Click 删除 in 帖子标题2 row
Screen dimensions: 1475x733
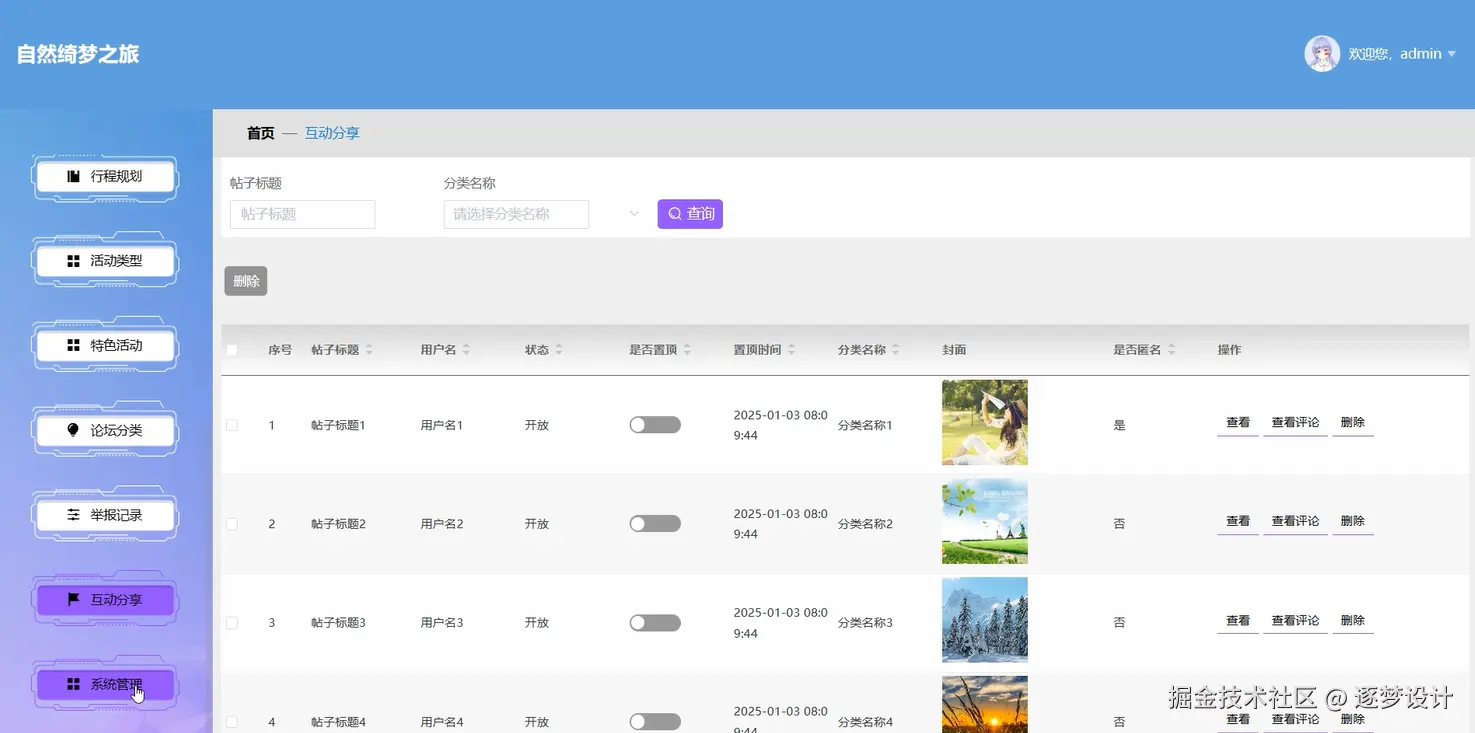[x=1353, y=522]
